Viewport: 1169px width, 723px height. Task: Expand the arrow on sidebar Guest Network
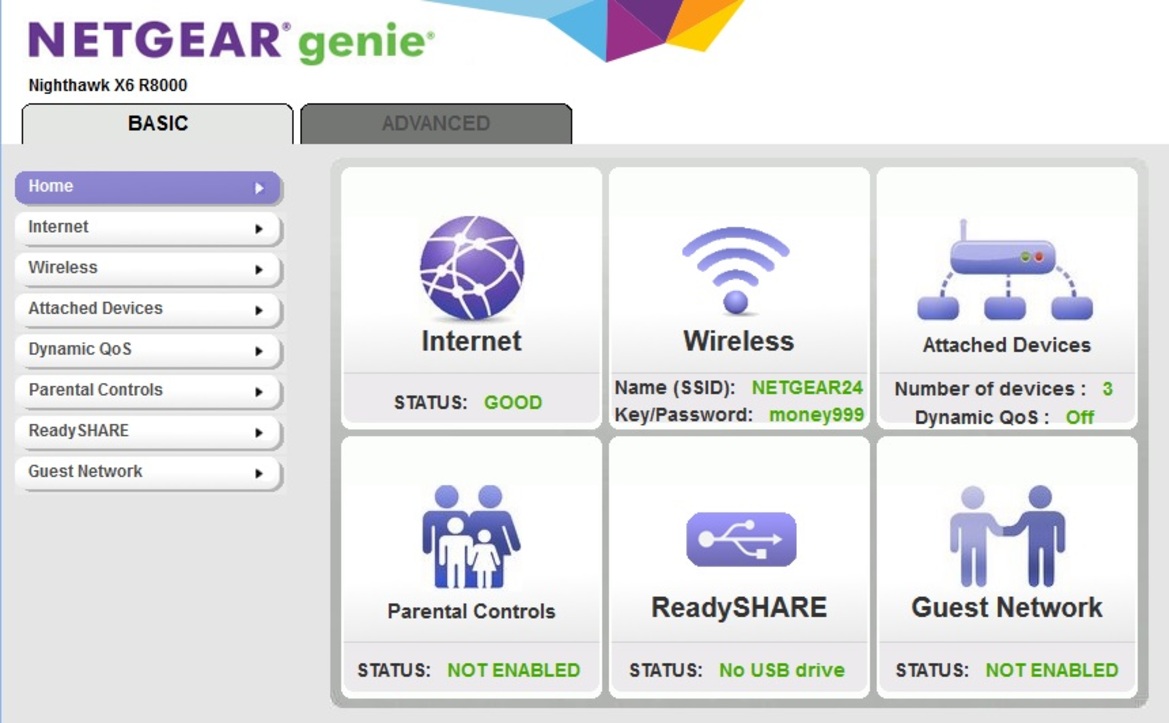pyautogui.click(x=259, y=473)
